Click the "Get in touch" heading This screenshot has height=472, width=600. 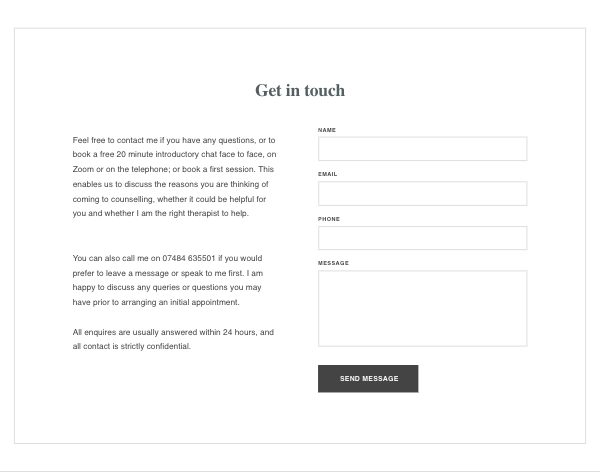click(x=300, y=91)
